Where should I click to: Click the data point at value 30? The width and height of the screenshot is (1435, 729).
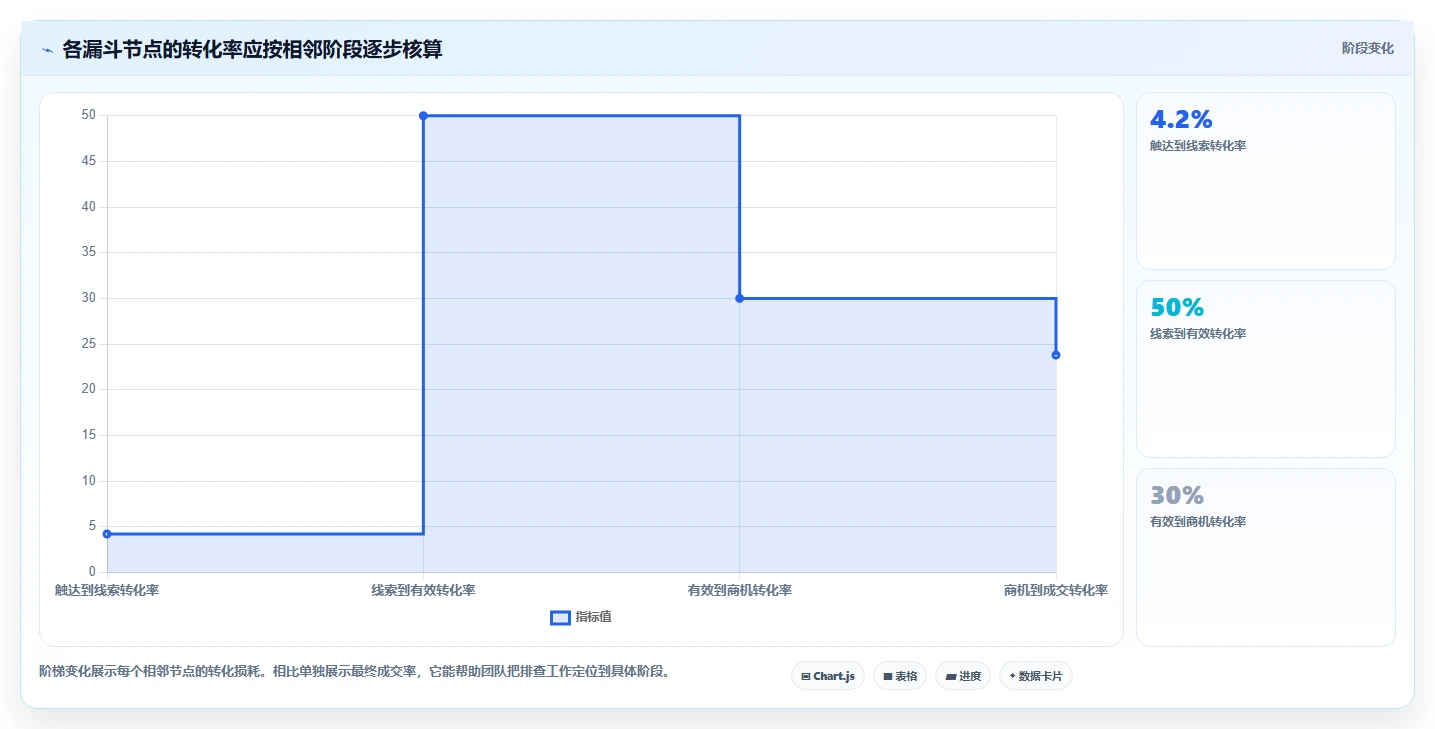click(x=739, y=298)
